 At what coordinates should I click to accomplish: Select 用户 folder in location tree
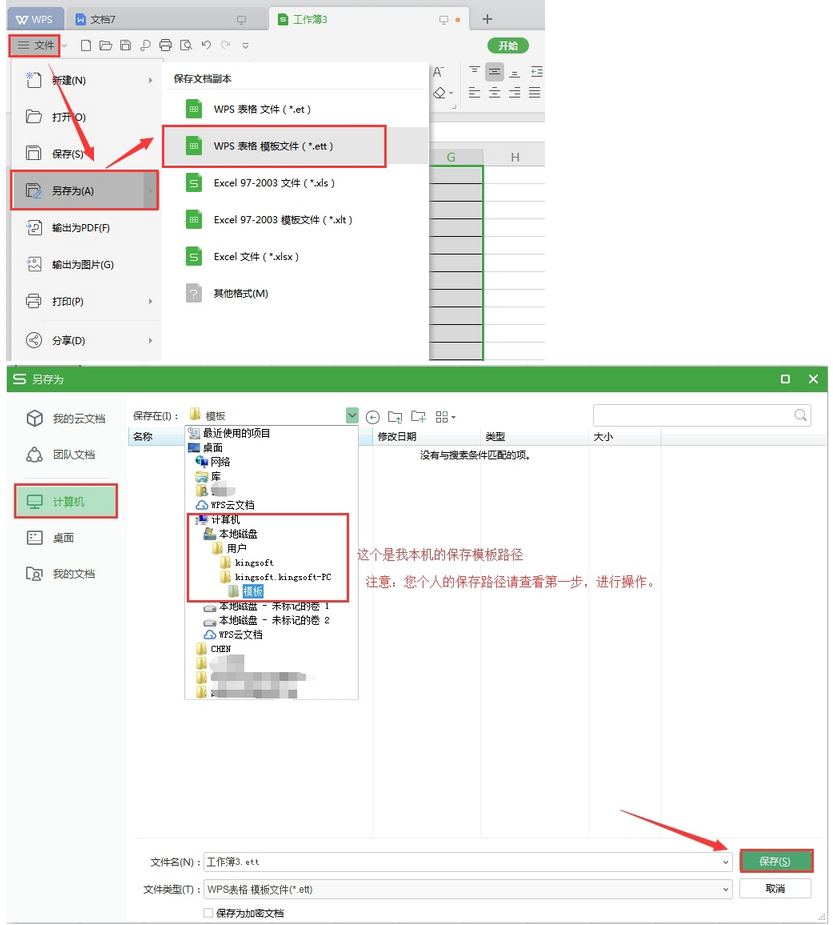click(x=236, y=548)
